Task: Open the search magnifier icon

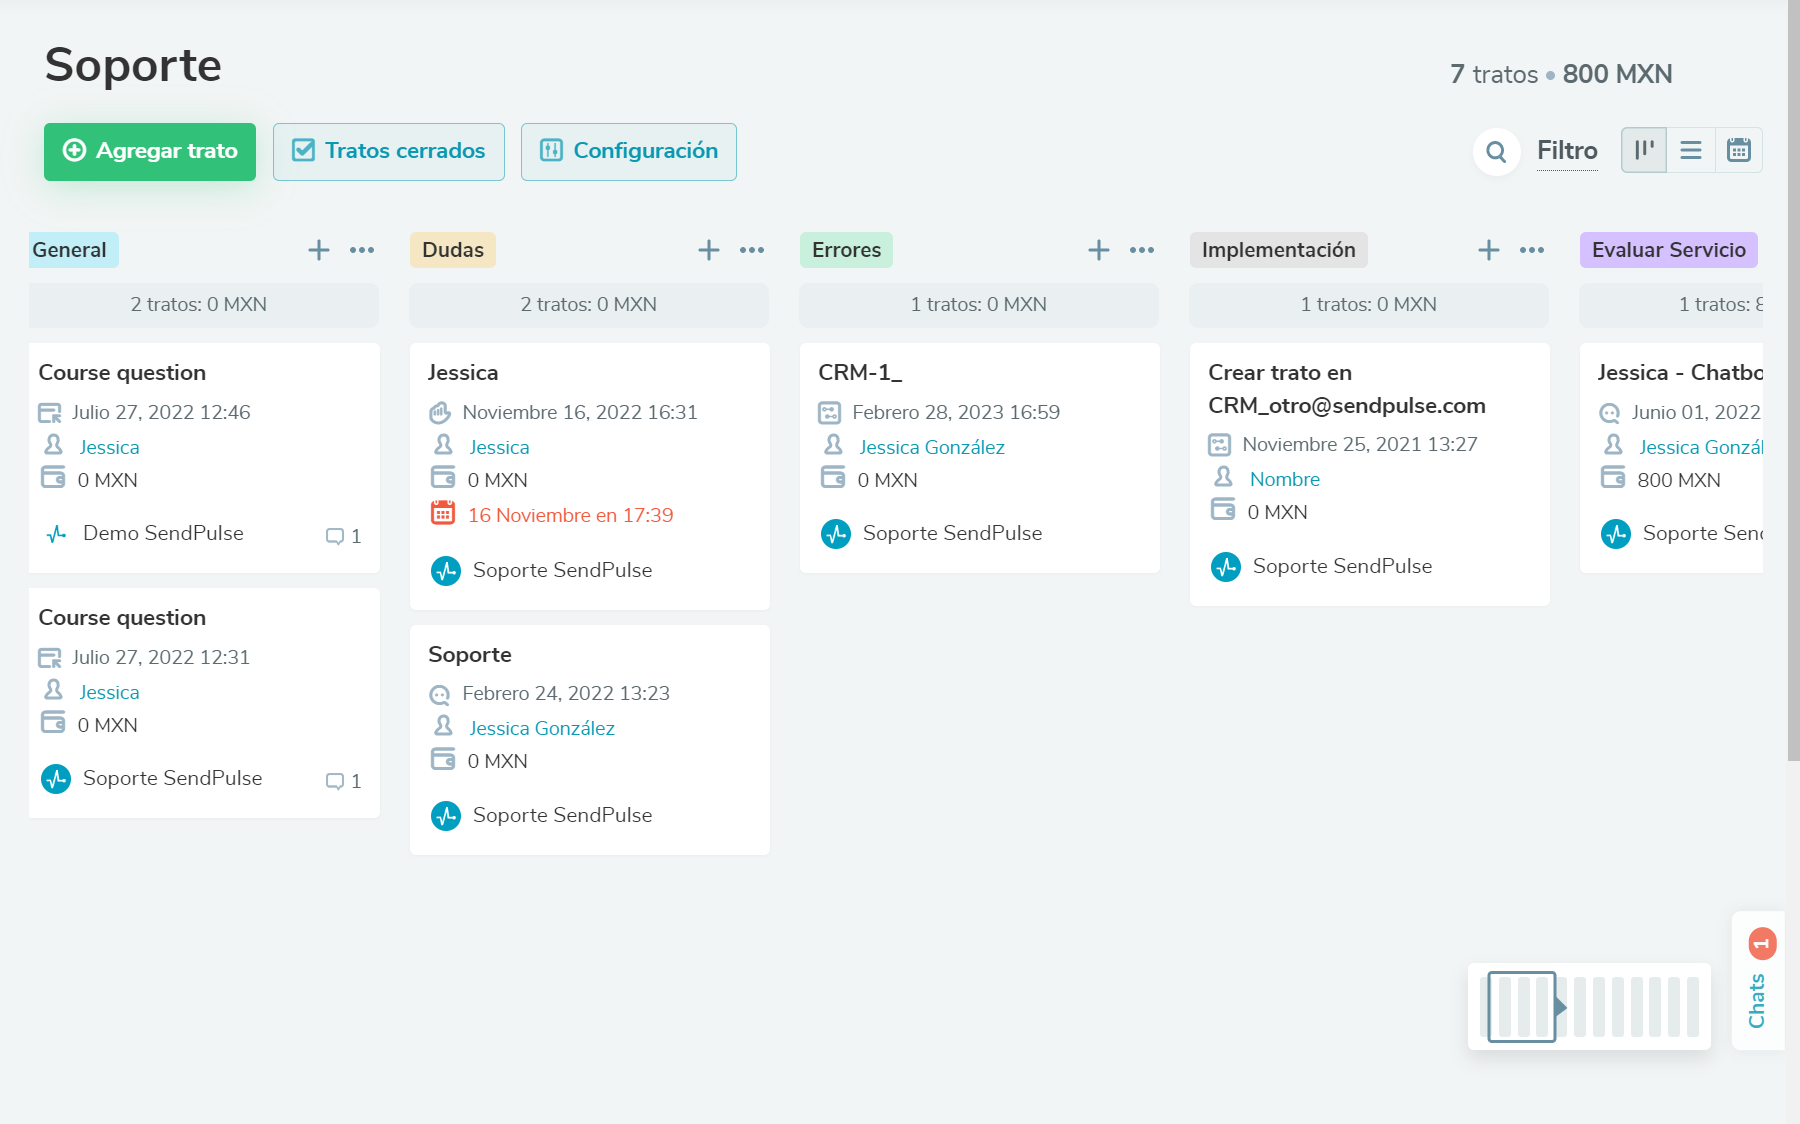Action: pos(1496,151)
